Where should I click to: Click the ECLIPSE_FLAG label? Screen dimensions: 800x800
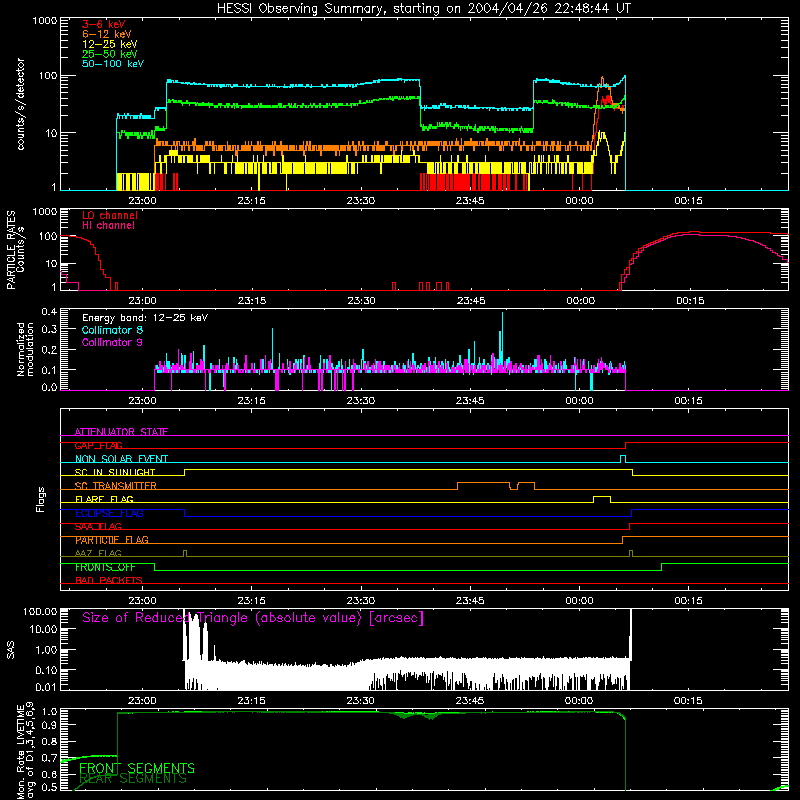[109, 513]
